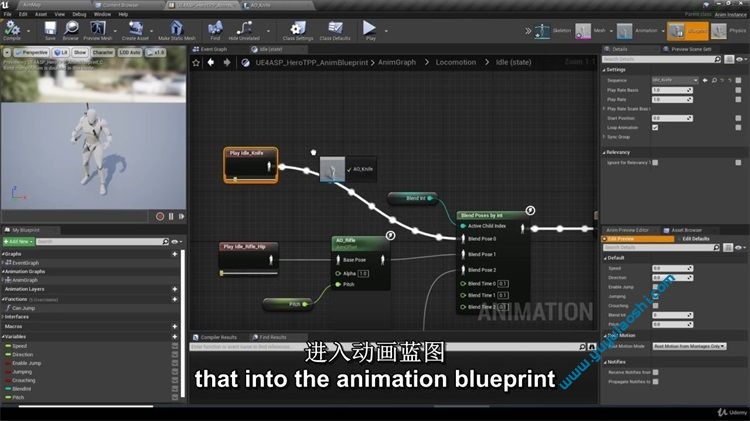
Task: Open the File menu
Action: tap(7, 14)
